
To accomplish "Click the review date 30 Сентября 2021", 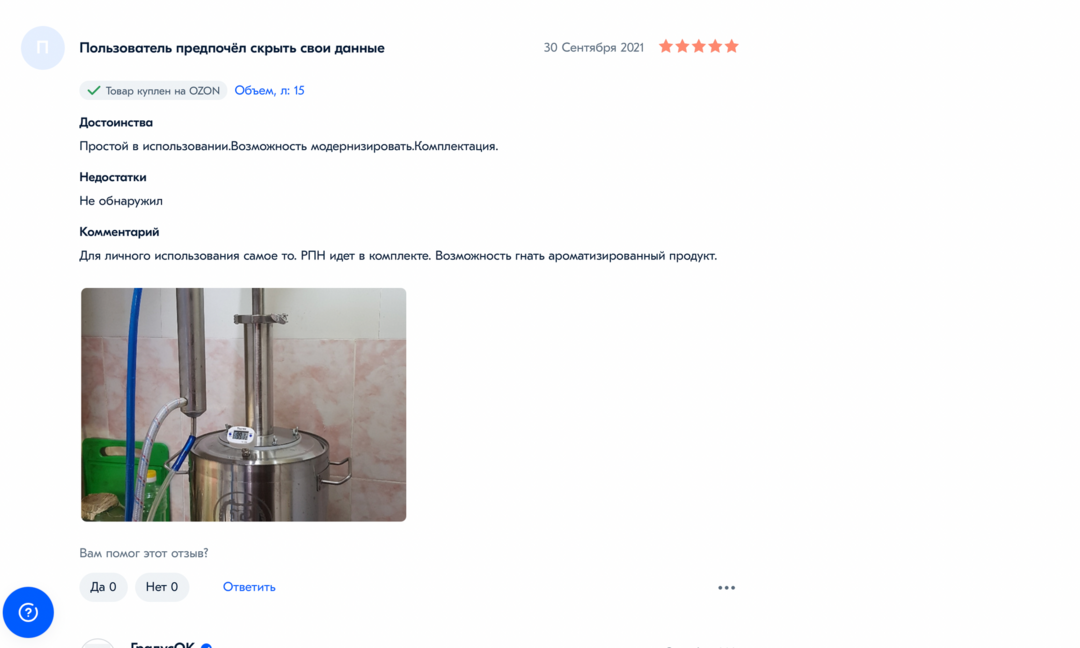I will click(594, 47).
